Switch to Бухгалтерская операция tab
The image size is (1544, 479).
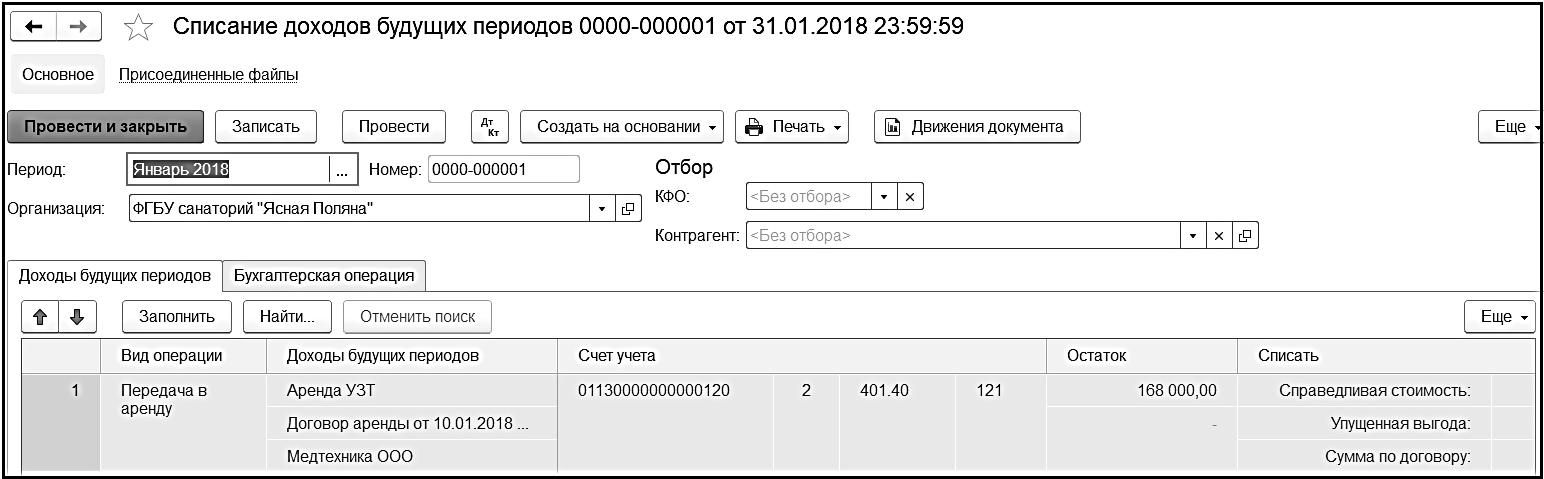[x=324, y=275]
